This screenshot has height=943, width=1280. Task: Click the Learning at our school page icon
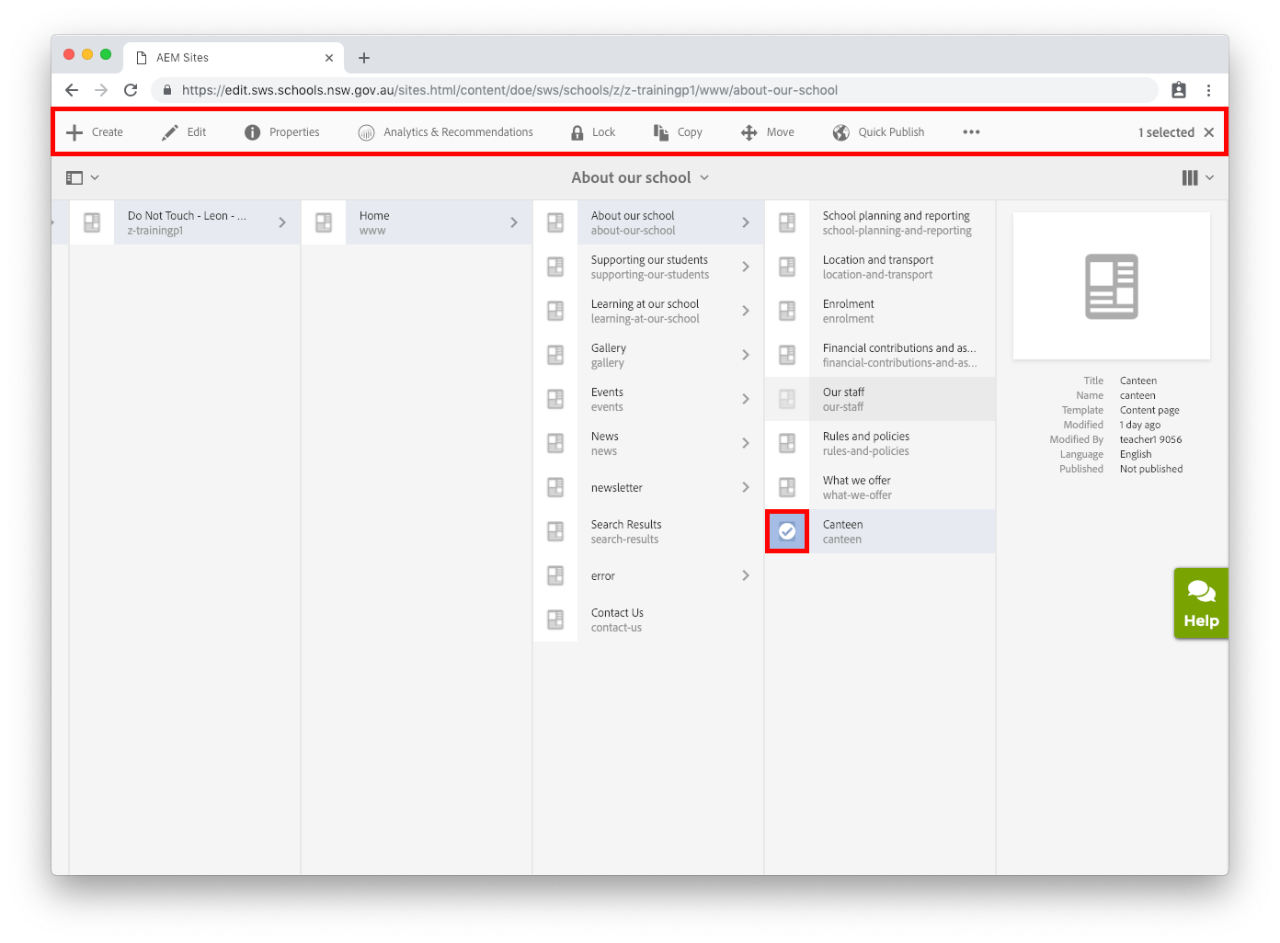555,311
